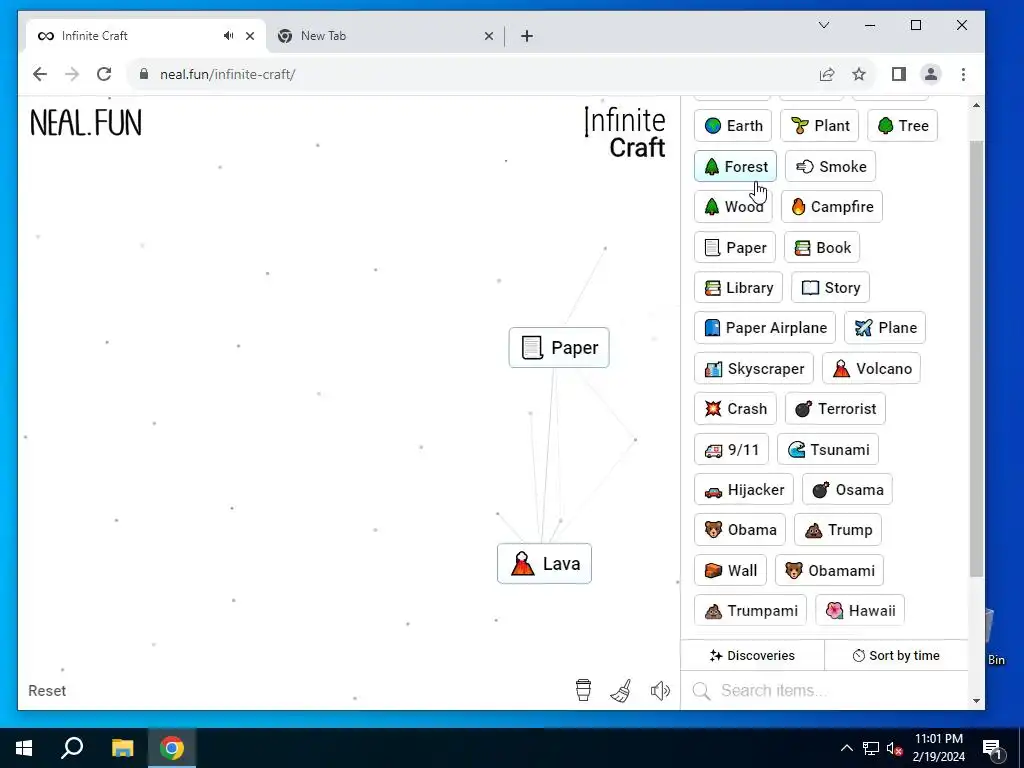The image size is (1024, 768).
Task: Show hidden system tray icons
Action: point(846,748)
